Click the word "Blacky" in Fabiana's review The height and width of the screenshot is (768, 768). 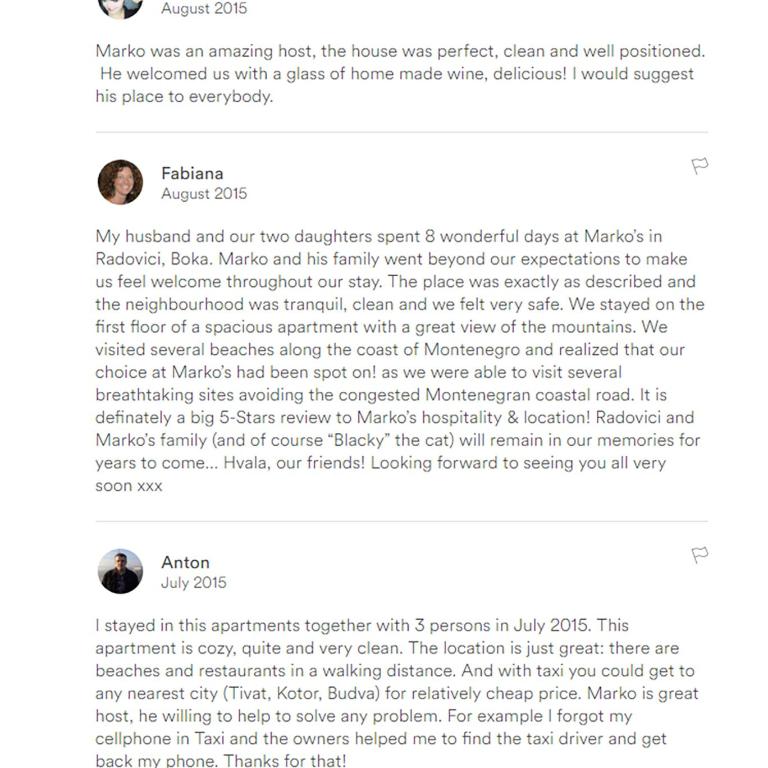[x=359, y=440]
